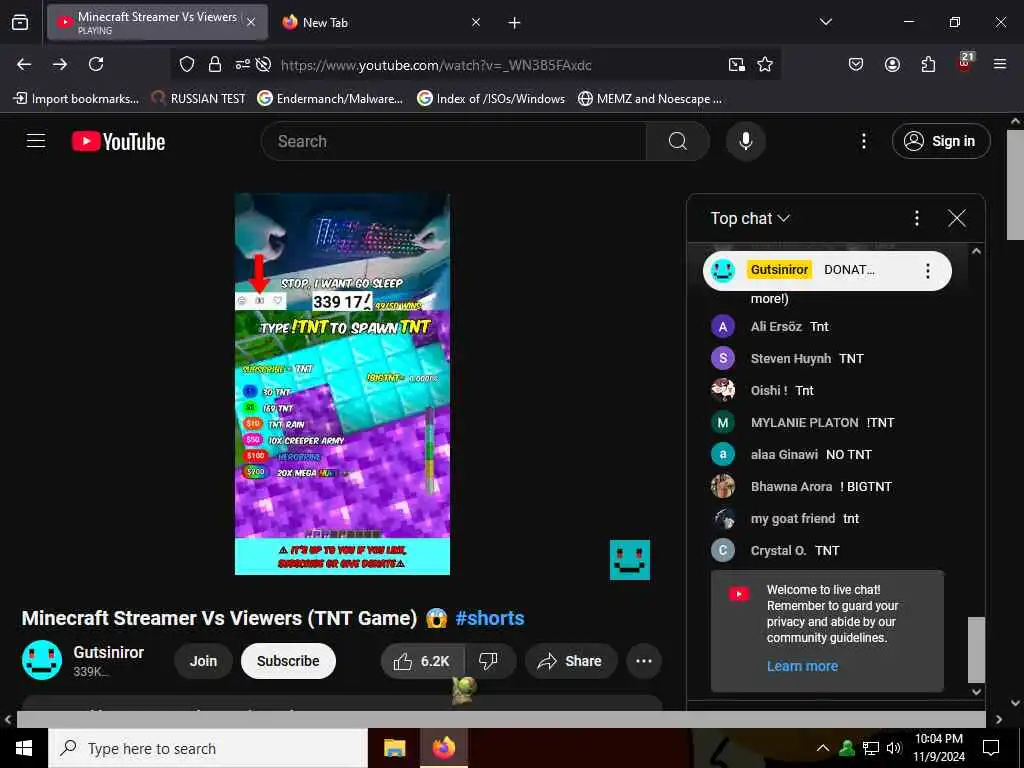Click the Gutsiniror channel avatar
This screenshot has width=1024, height=768.
coord(42,660)
